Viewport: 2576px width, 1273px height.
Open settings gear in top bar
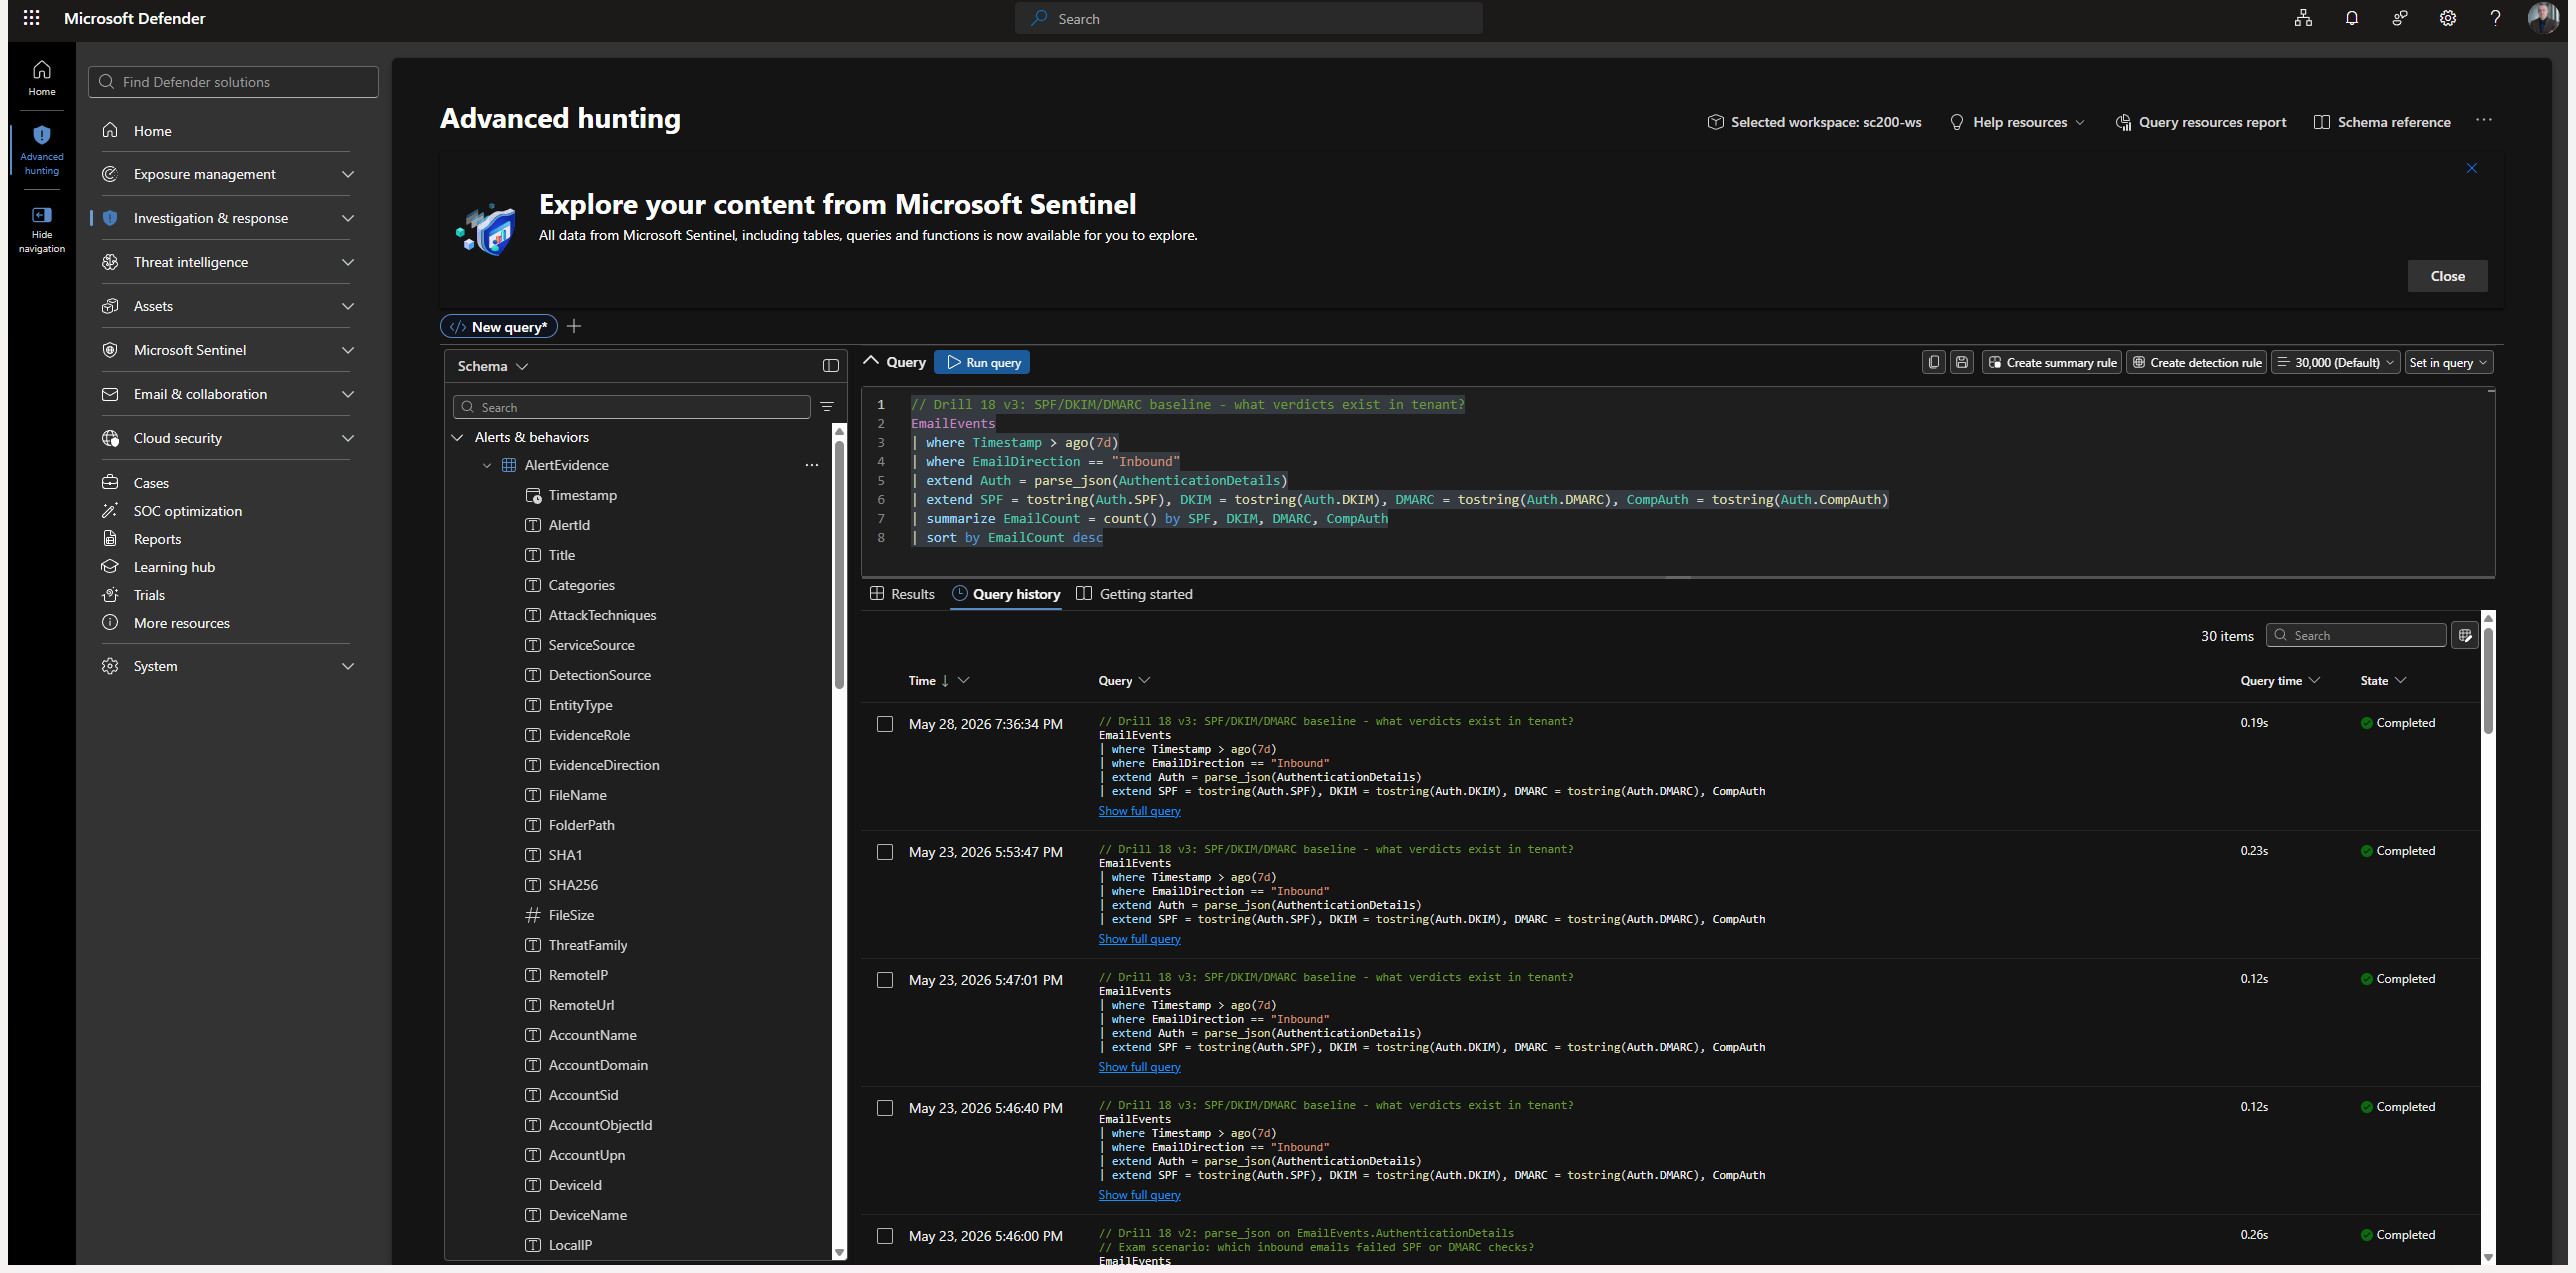click(x=2447, y=18)
